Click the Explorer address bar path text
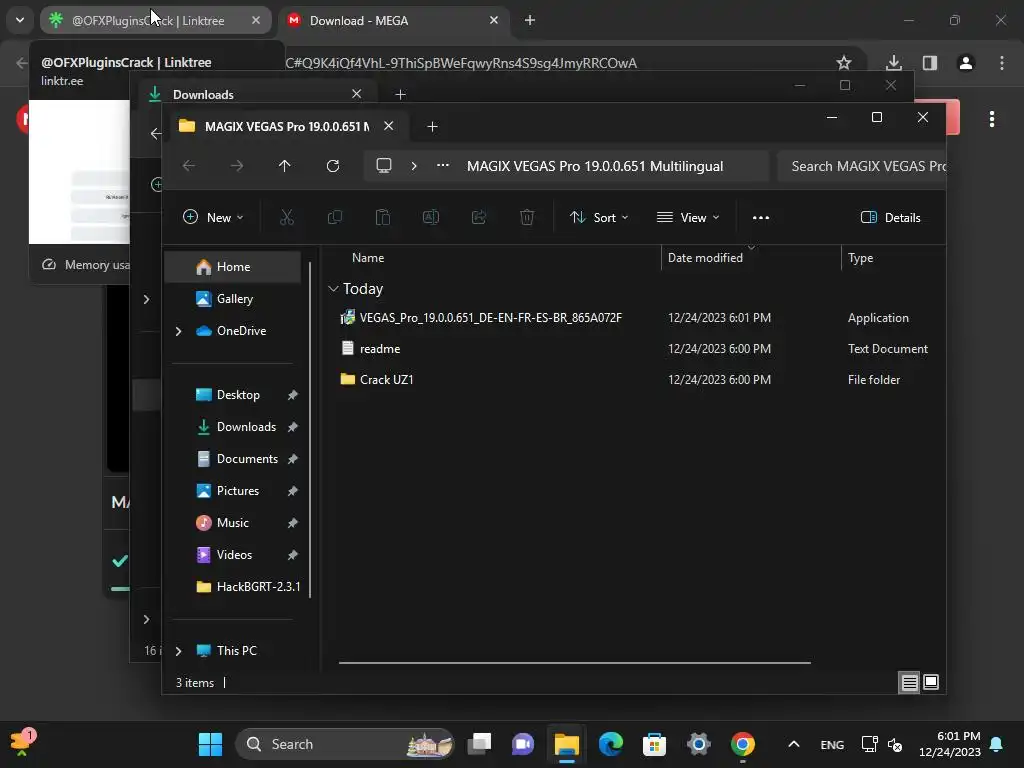 pos(595,166)
